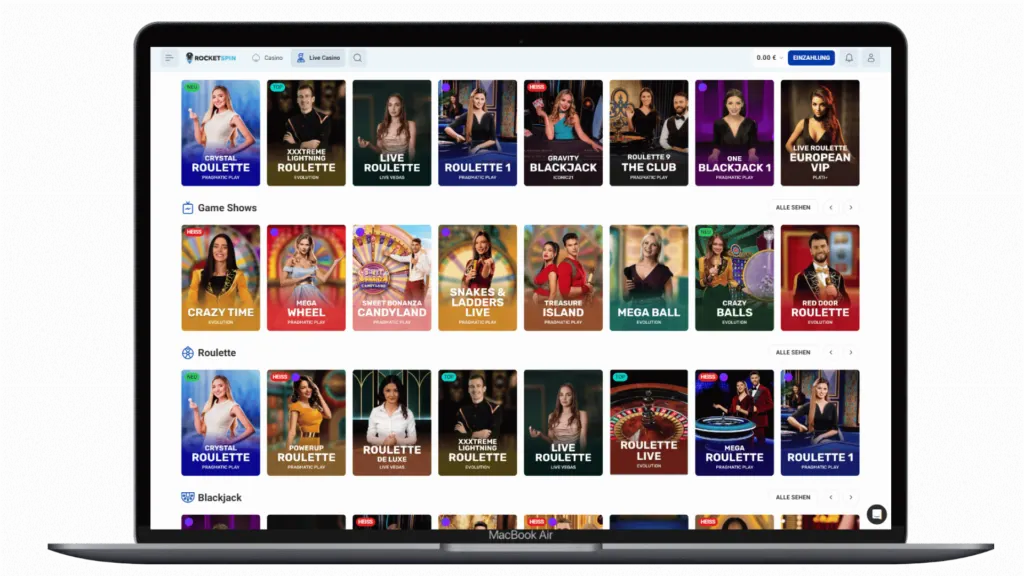Show previous Blackjack carousel games
Viewport: 1024px width, 576px height.
[x=831, y=498]
